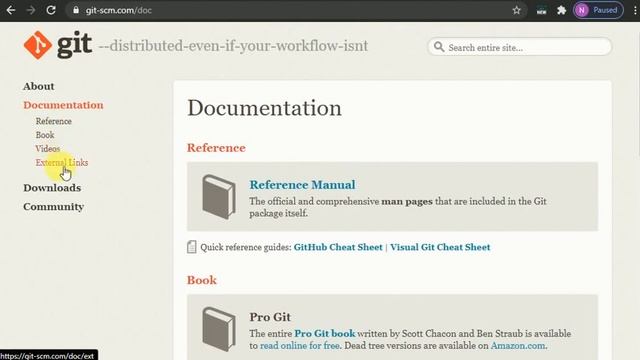
Task: Click the search magnifier icon
Action: click(439, 47)
